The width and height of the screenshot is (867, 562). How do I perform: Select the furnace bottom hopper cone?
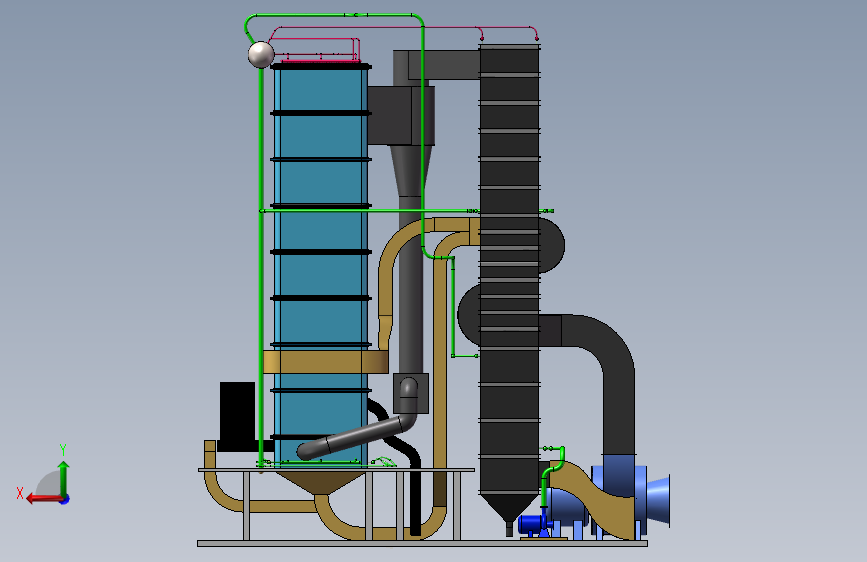click(320, 482)
